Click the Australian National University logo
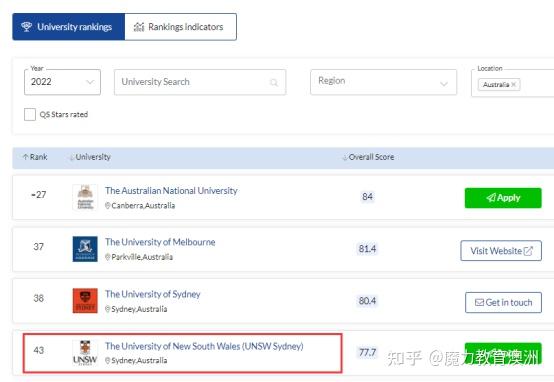This screenshot has width=554, height=382. pyautogui.click(x=85, y=197)
